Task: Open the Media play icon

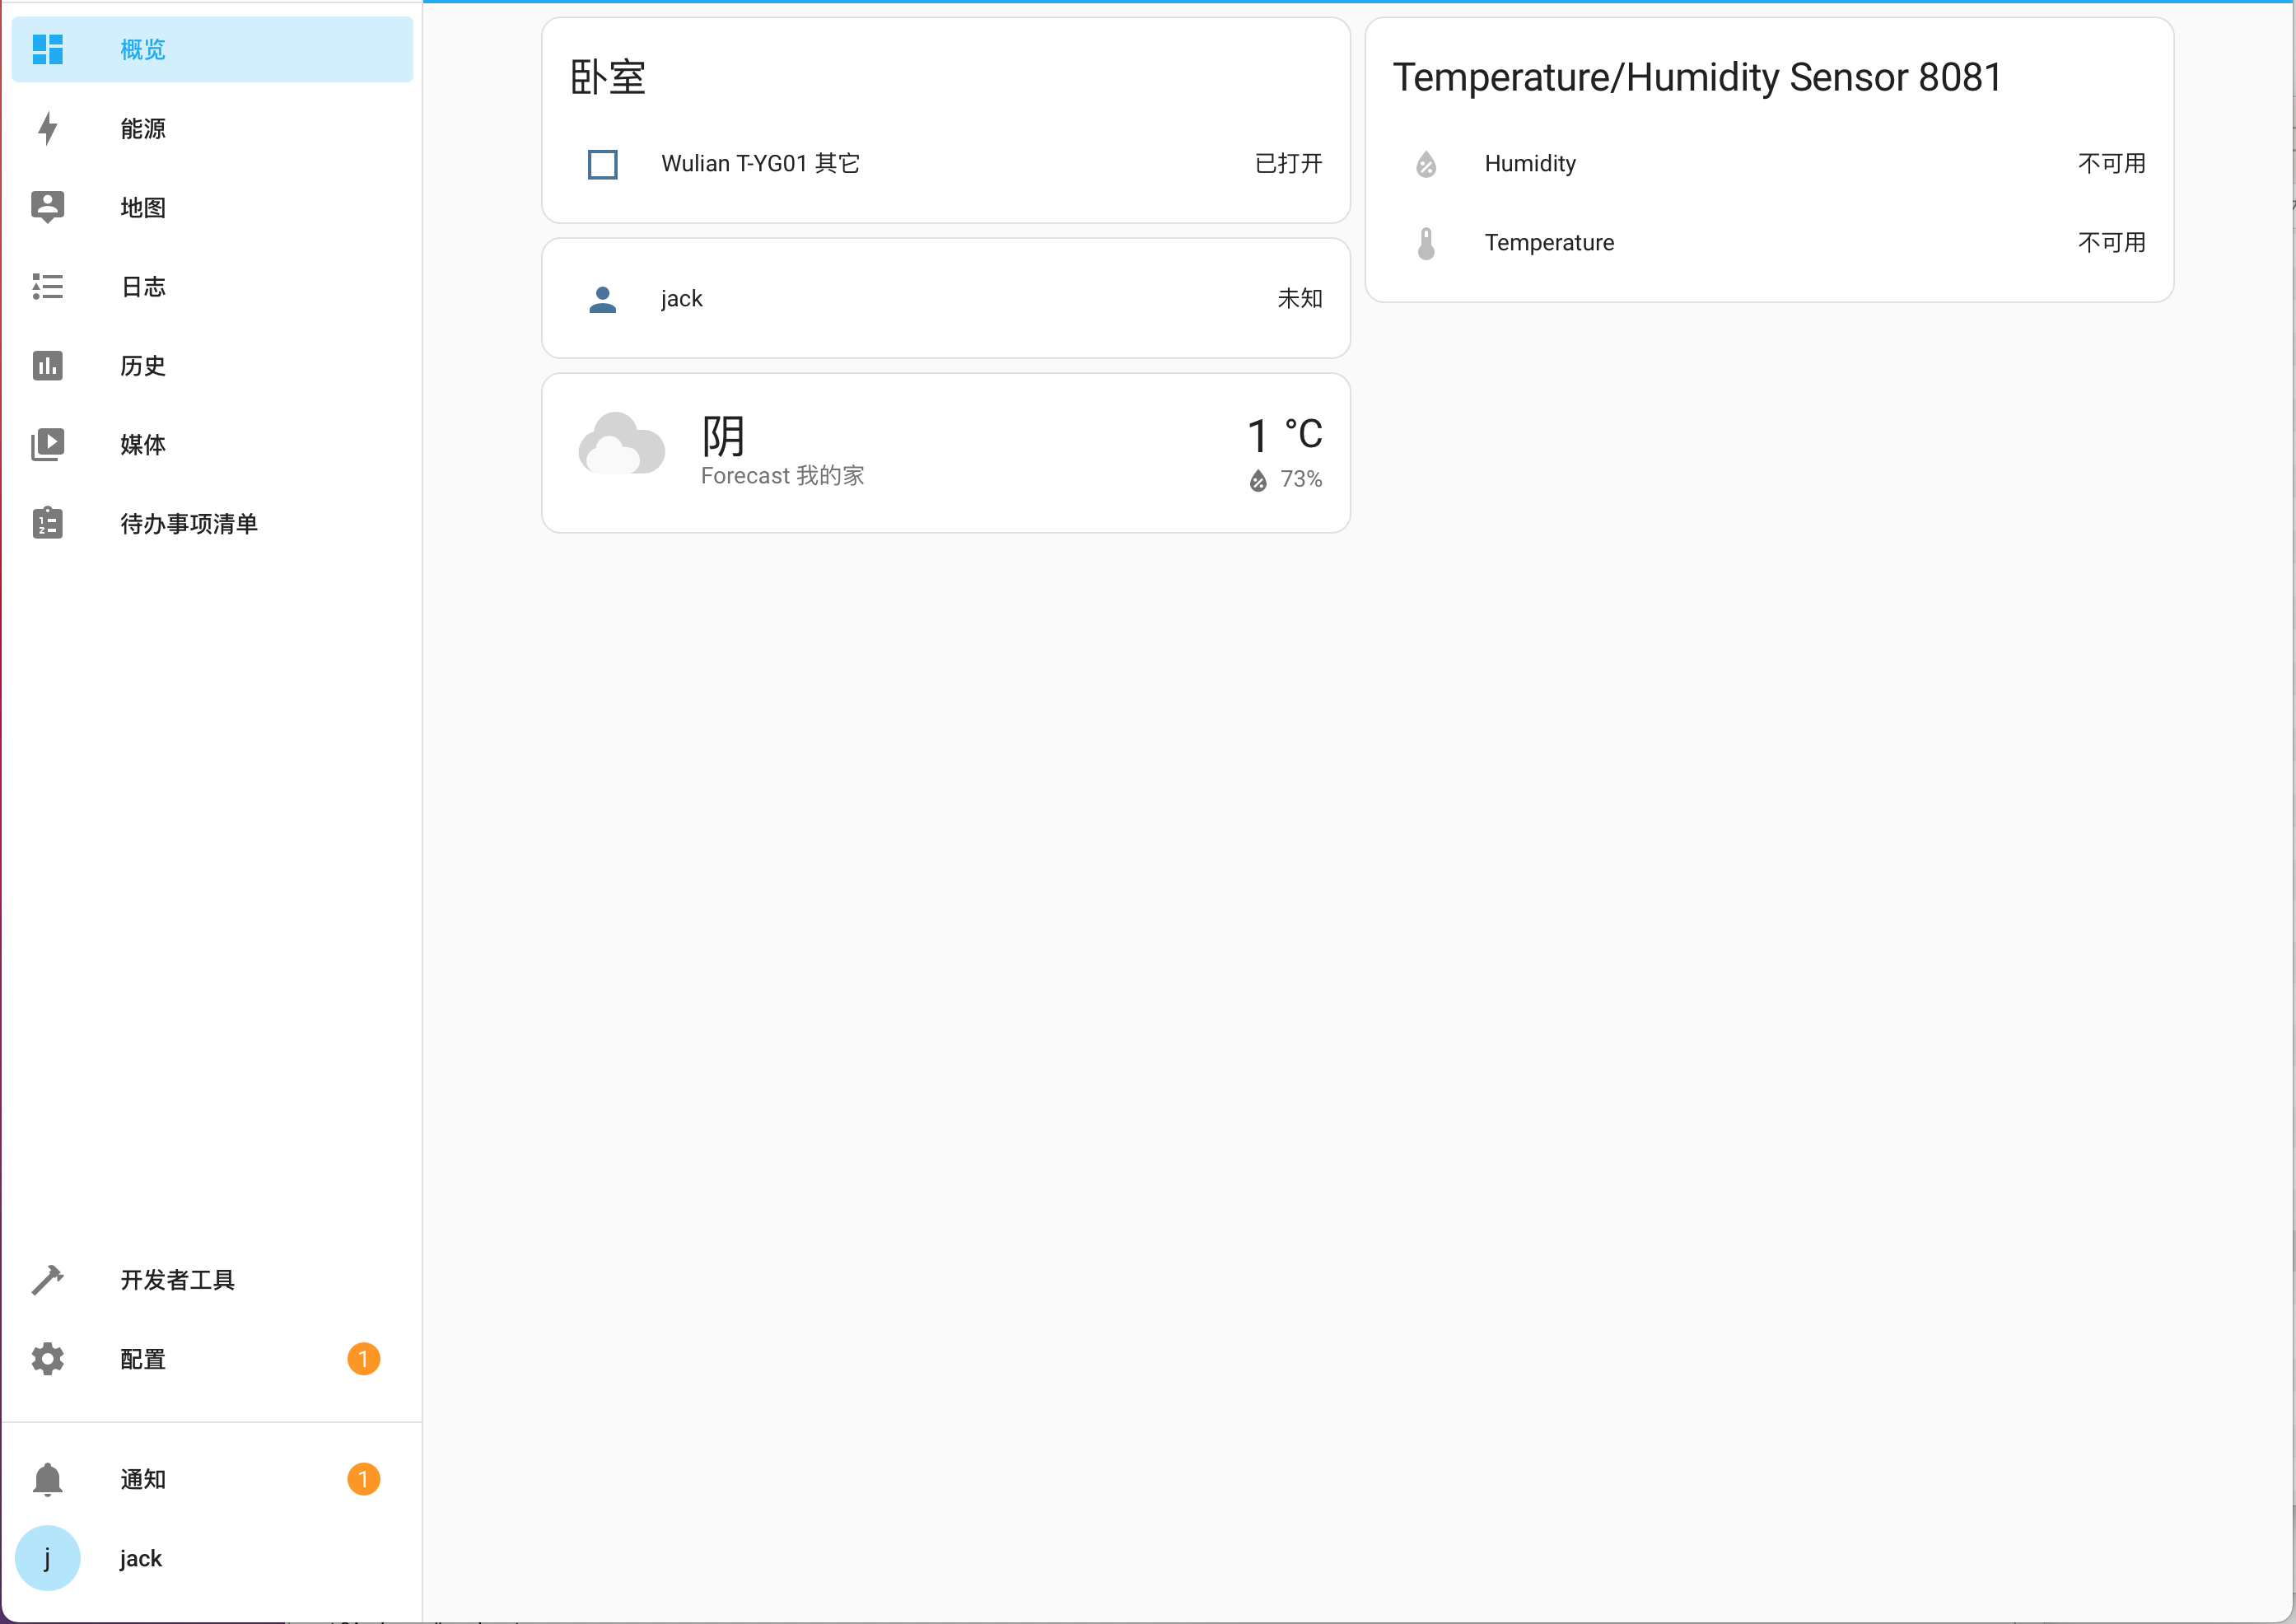Action: pos(47,444)
